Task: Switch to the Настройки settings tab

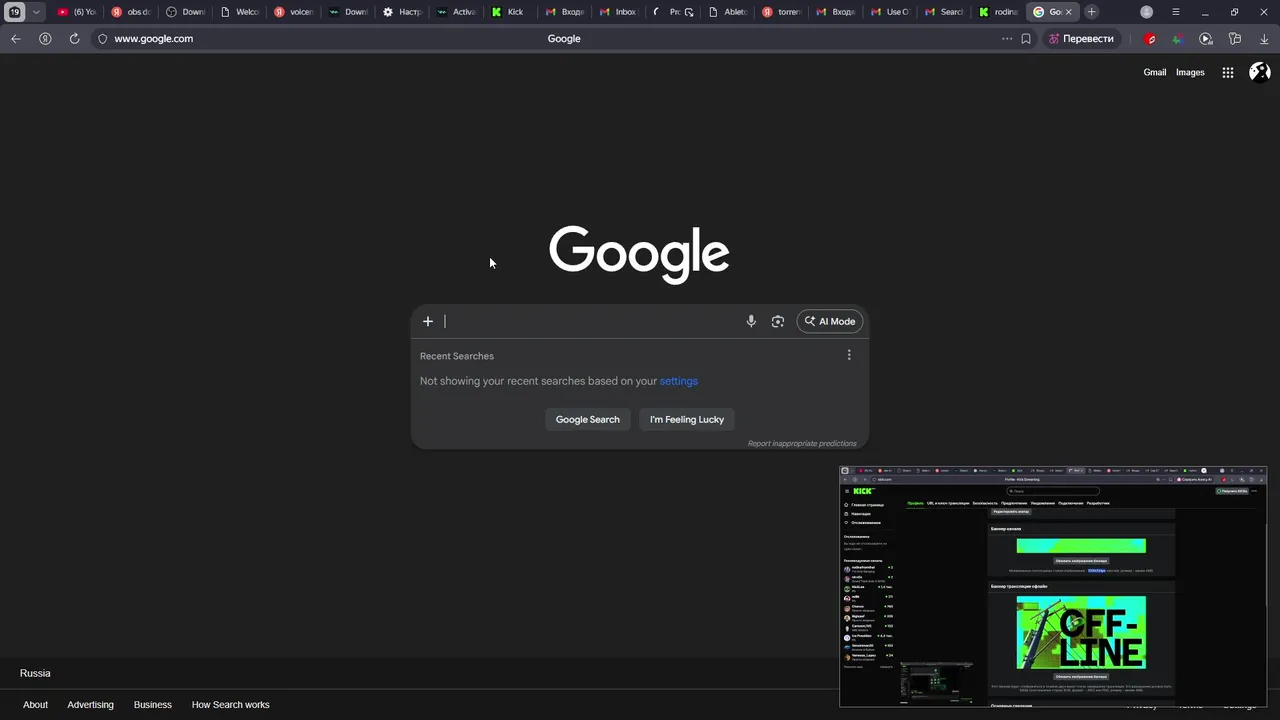Action: (x=401, y=12)
